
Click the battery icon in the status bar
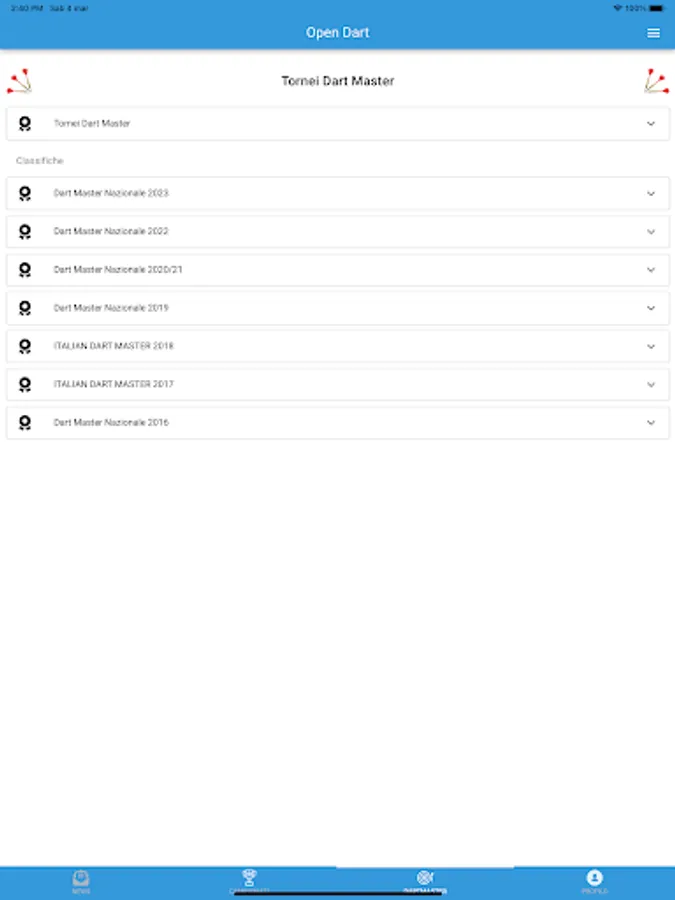point(656,8)
